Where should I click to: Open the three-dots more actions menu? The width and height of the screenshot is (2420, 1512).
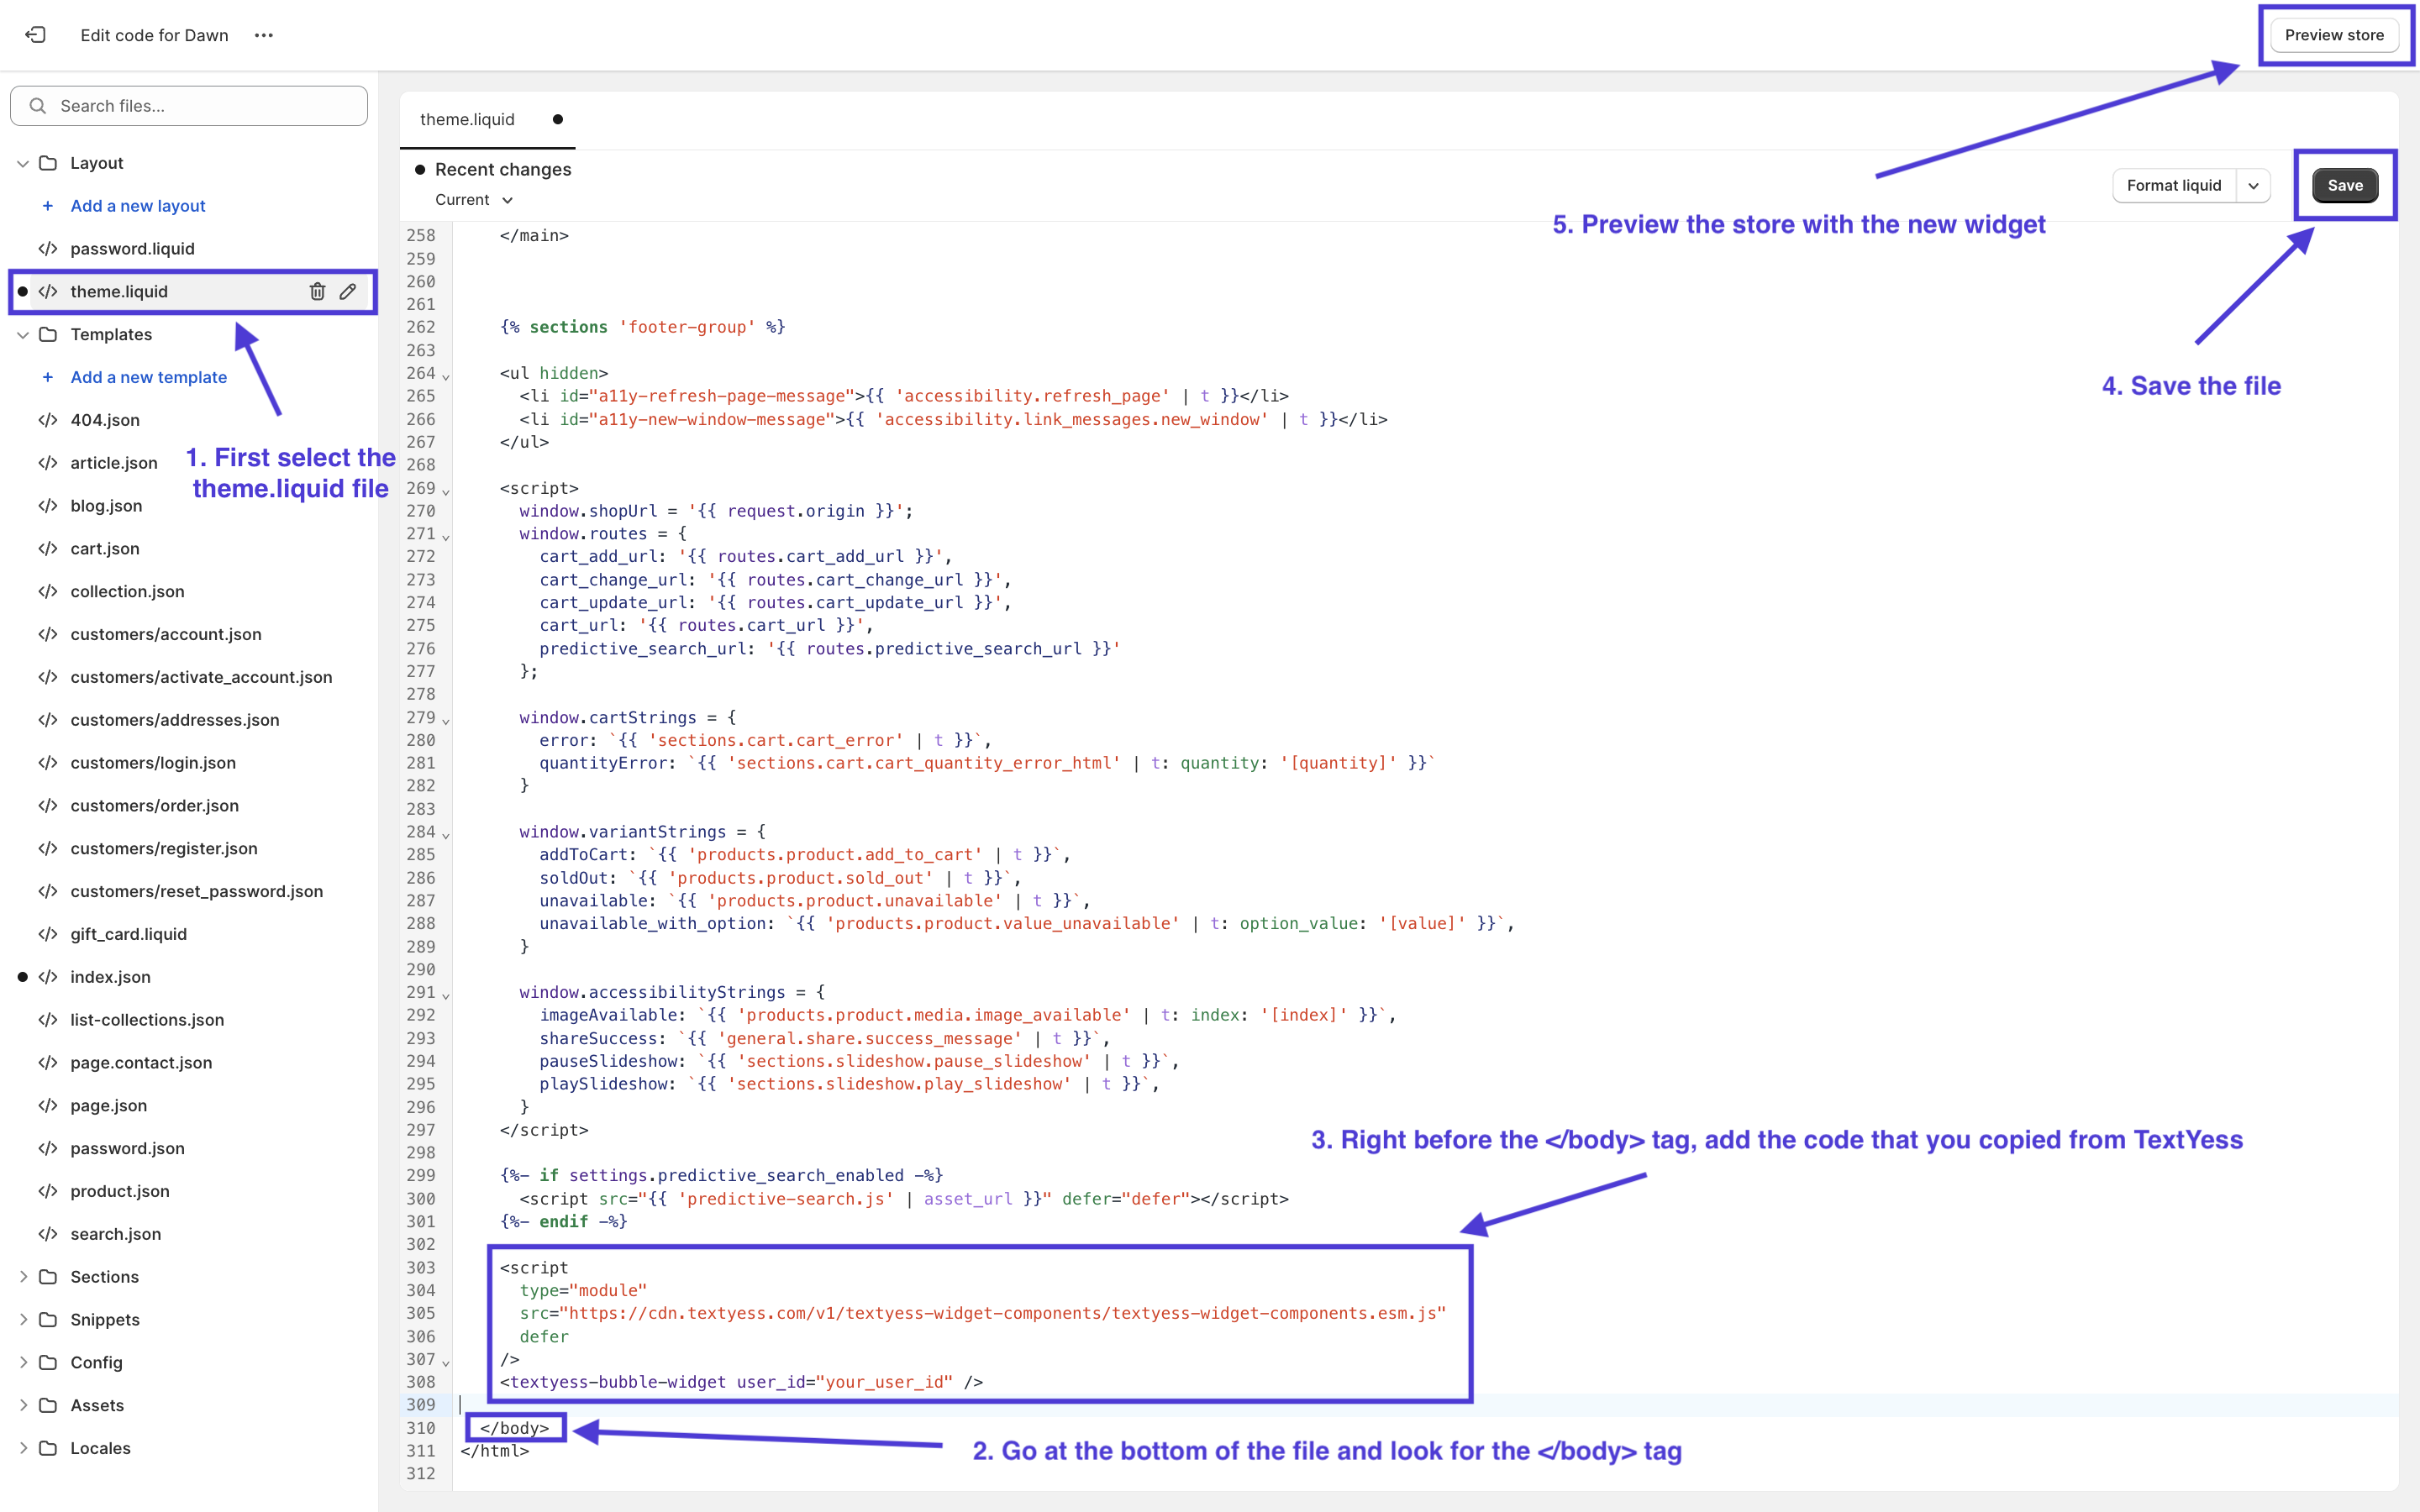(x=263, y=35)
